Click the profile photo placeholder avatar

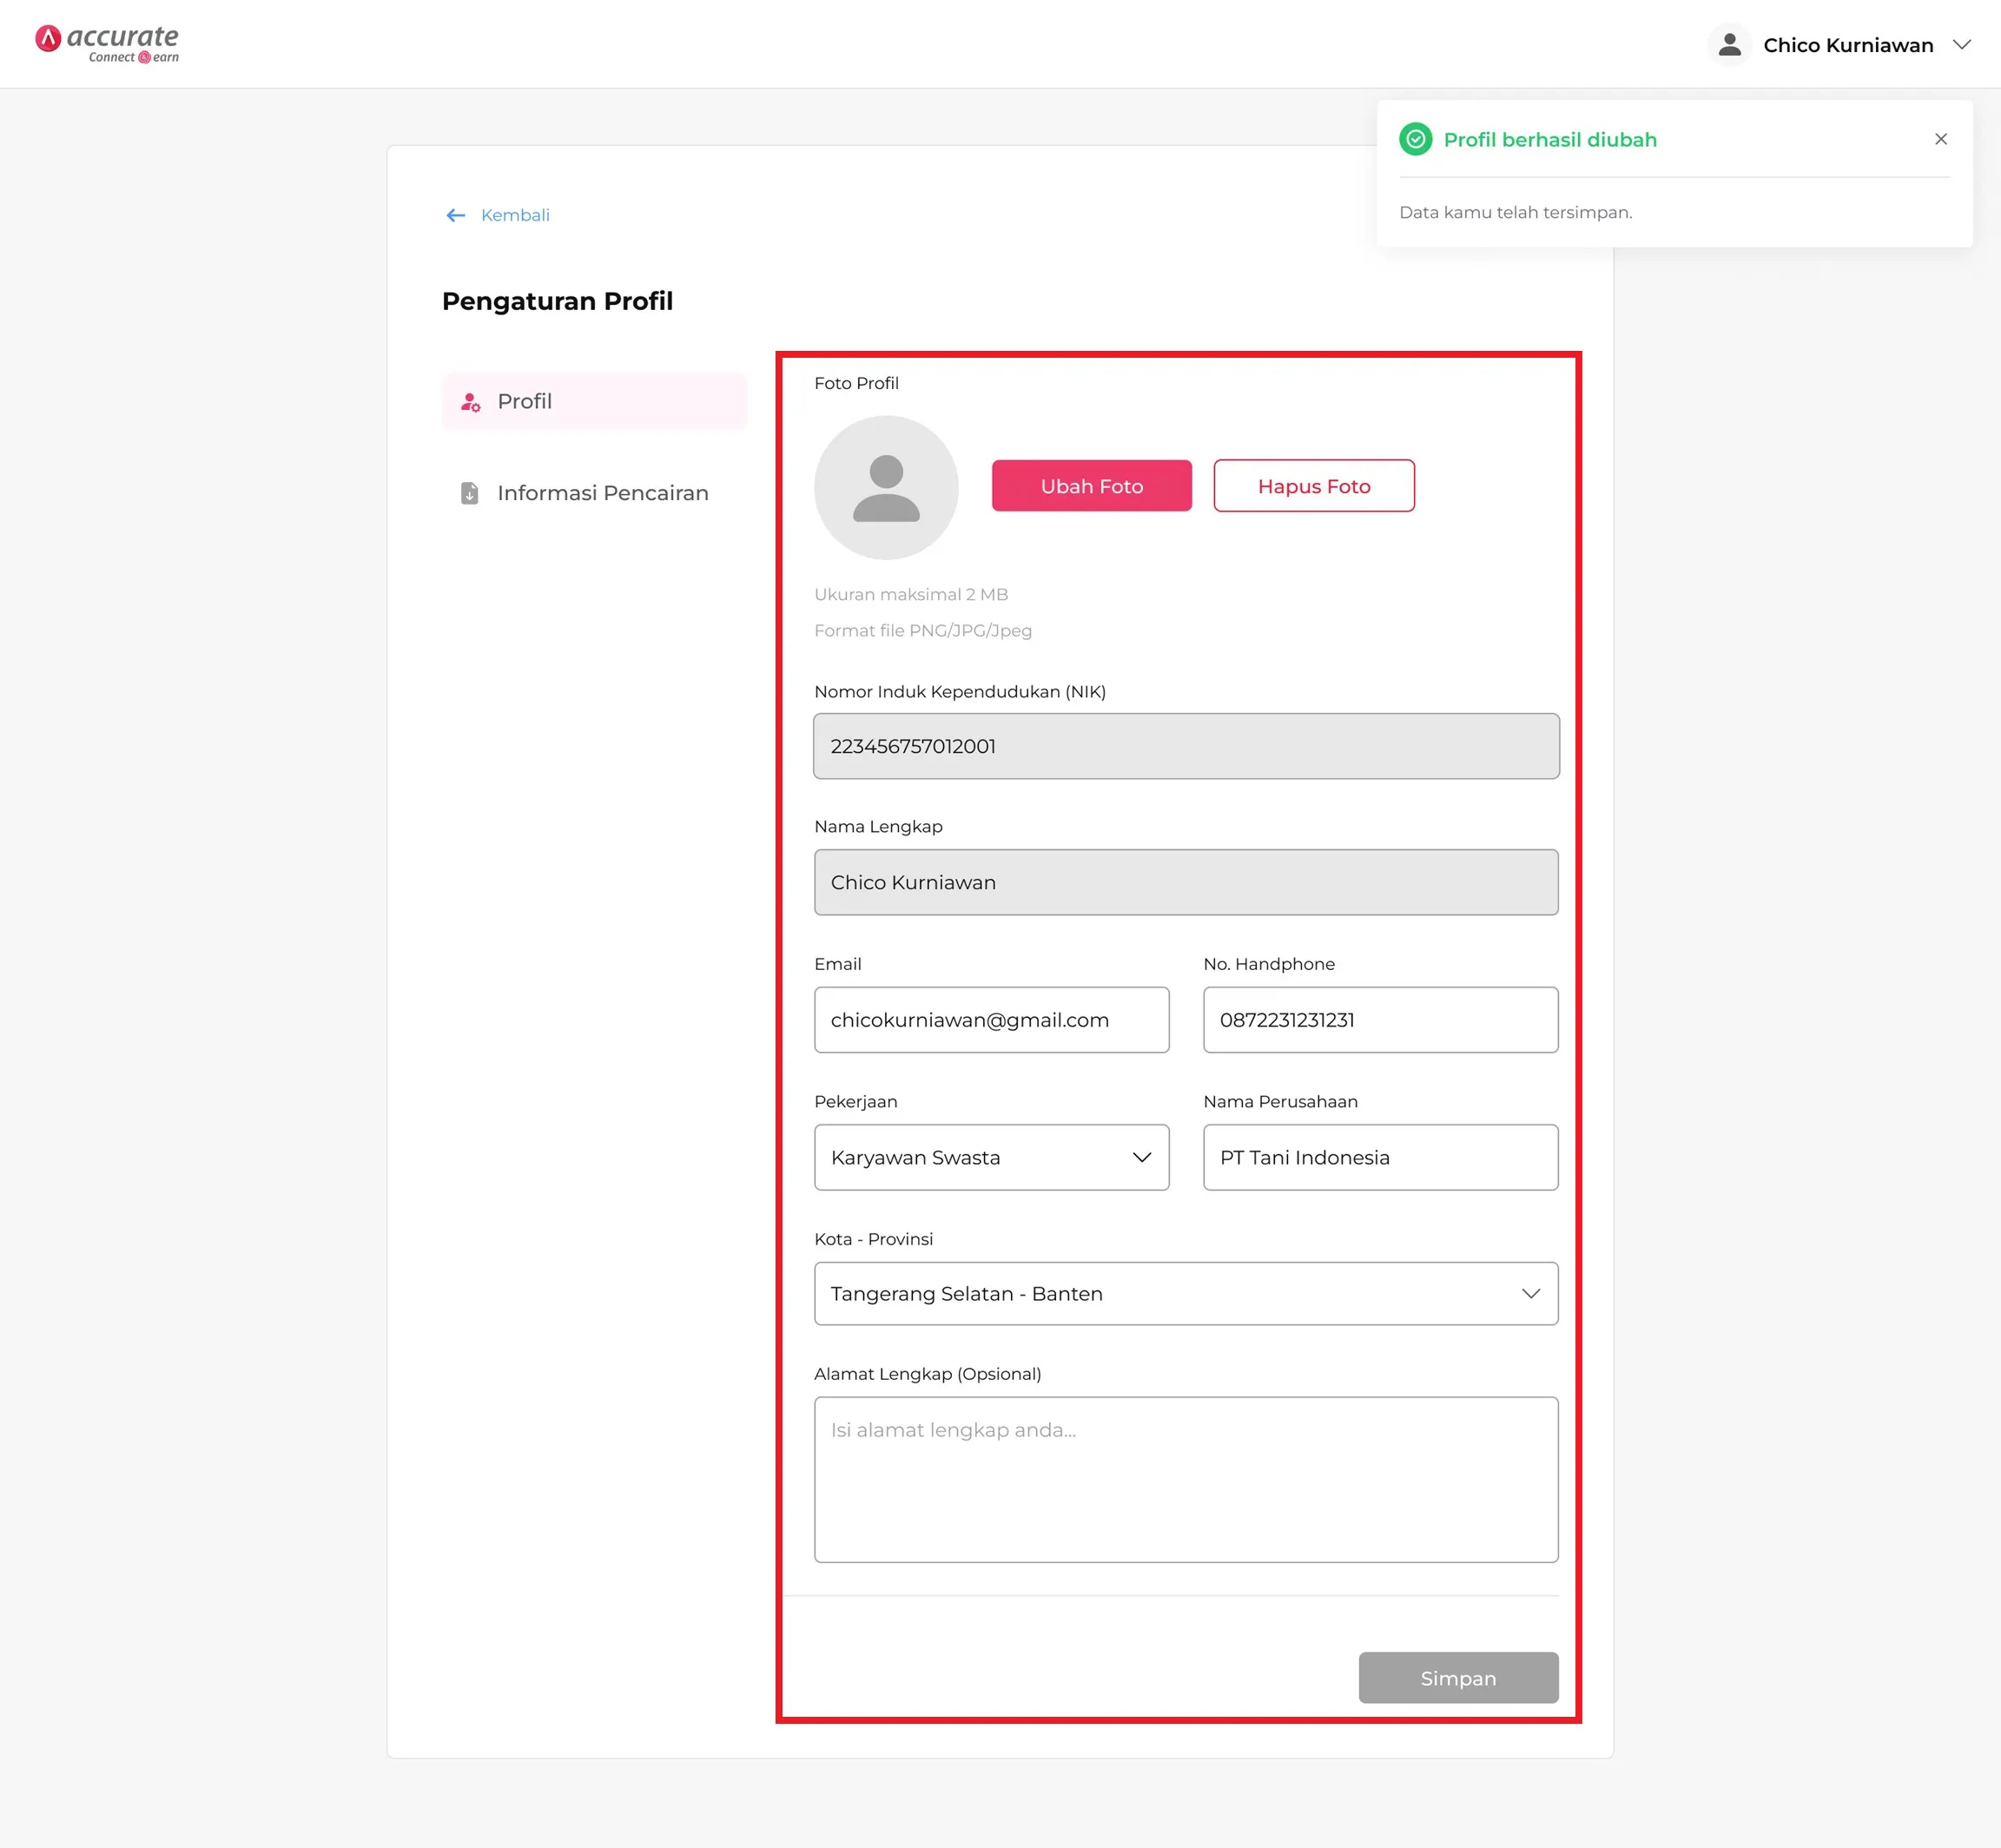885,487
